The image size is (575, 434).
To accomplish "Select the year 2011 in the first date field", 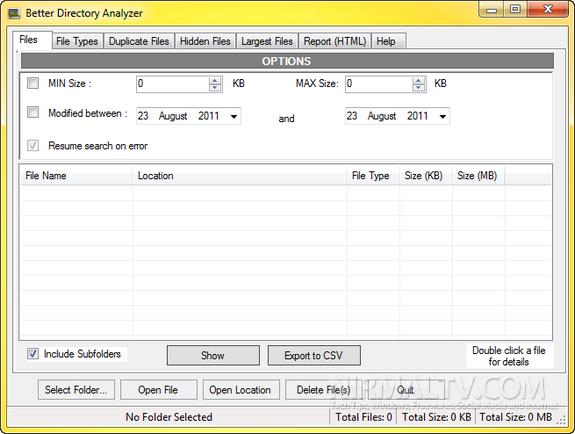I will click(x=208, y=116).
